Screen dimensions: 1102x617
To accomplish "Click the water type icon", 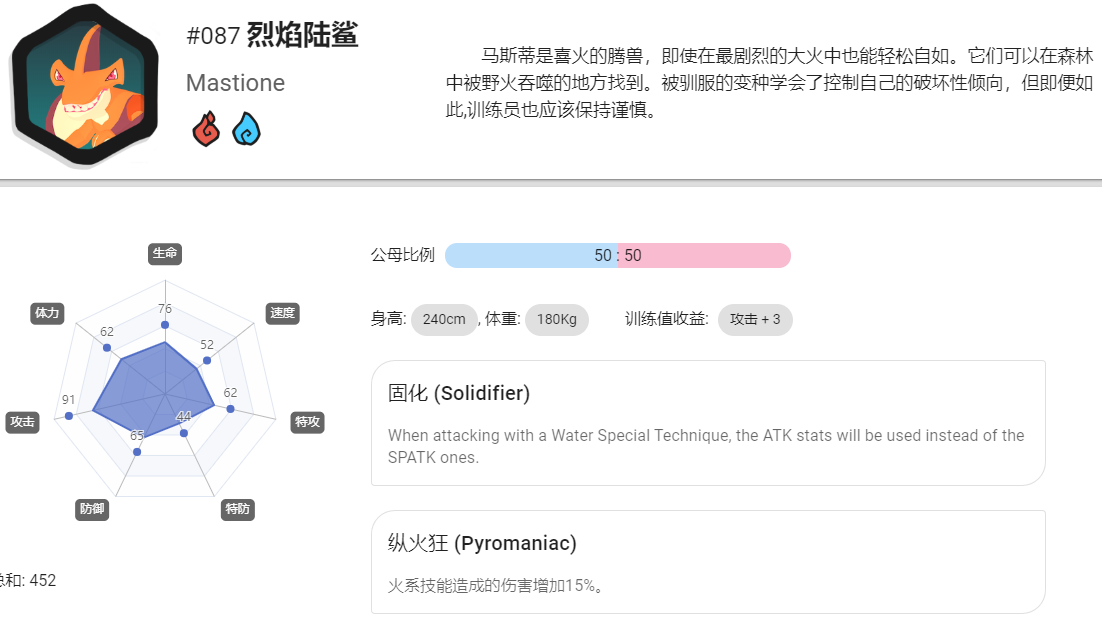I will (x=247, y=129).
